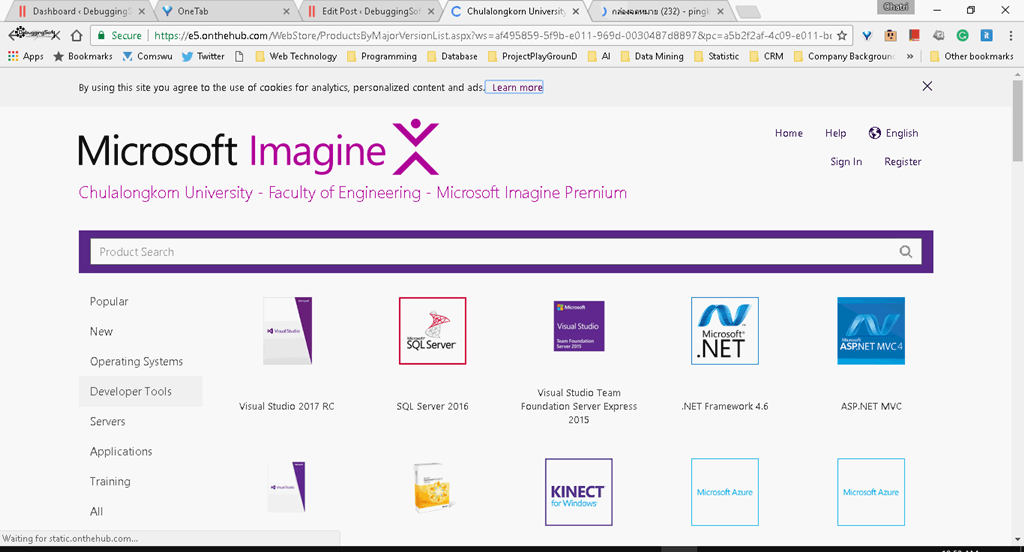The height and width of the screenshot is (552, 1024).
Task: Click the Learn more cookie link
Action: [x=517, y=87]
